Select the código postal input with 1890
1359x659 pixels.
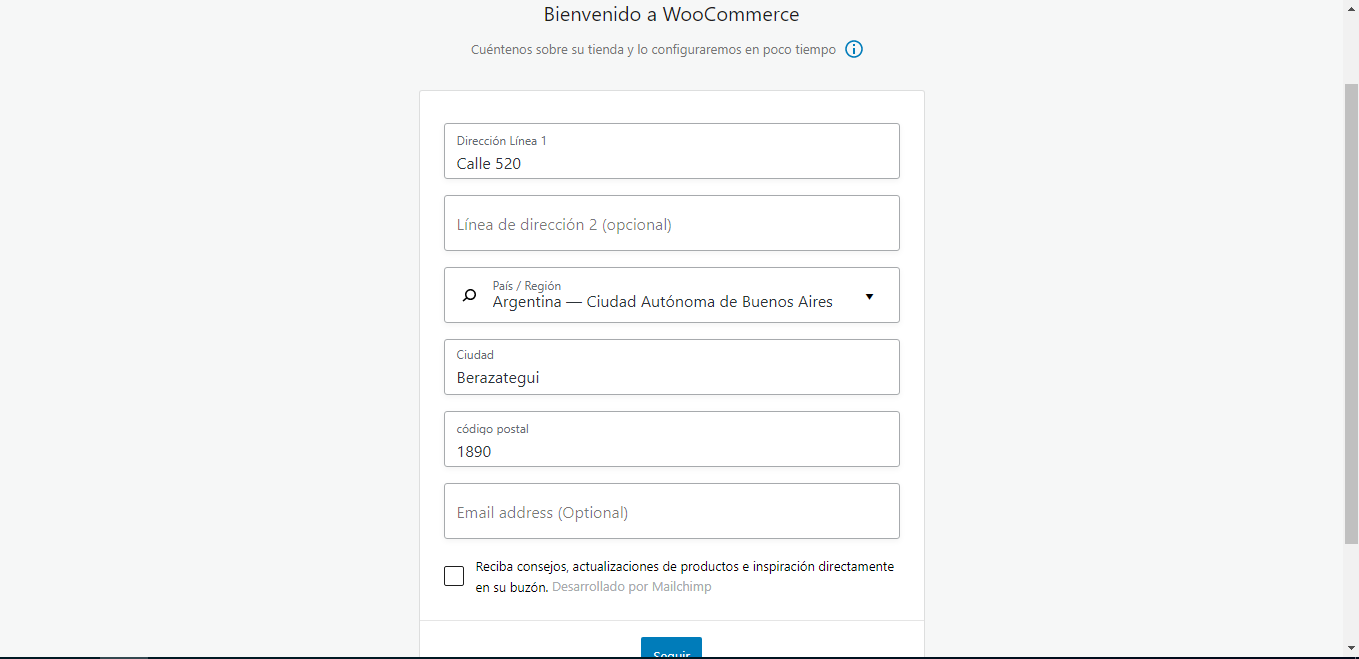(x=671, y=451)
